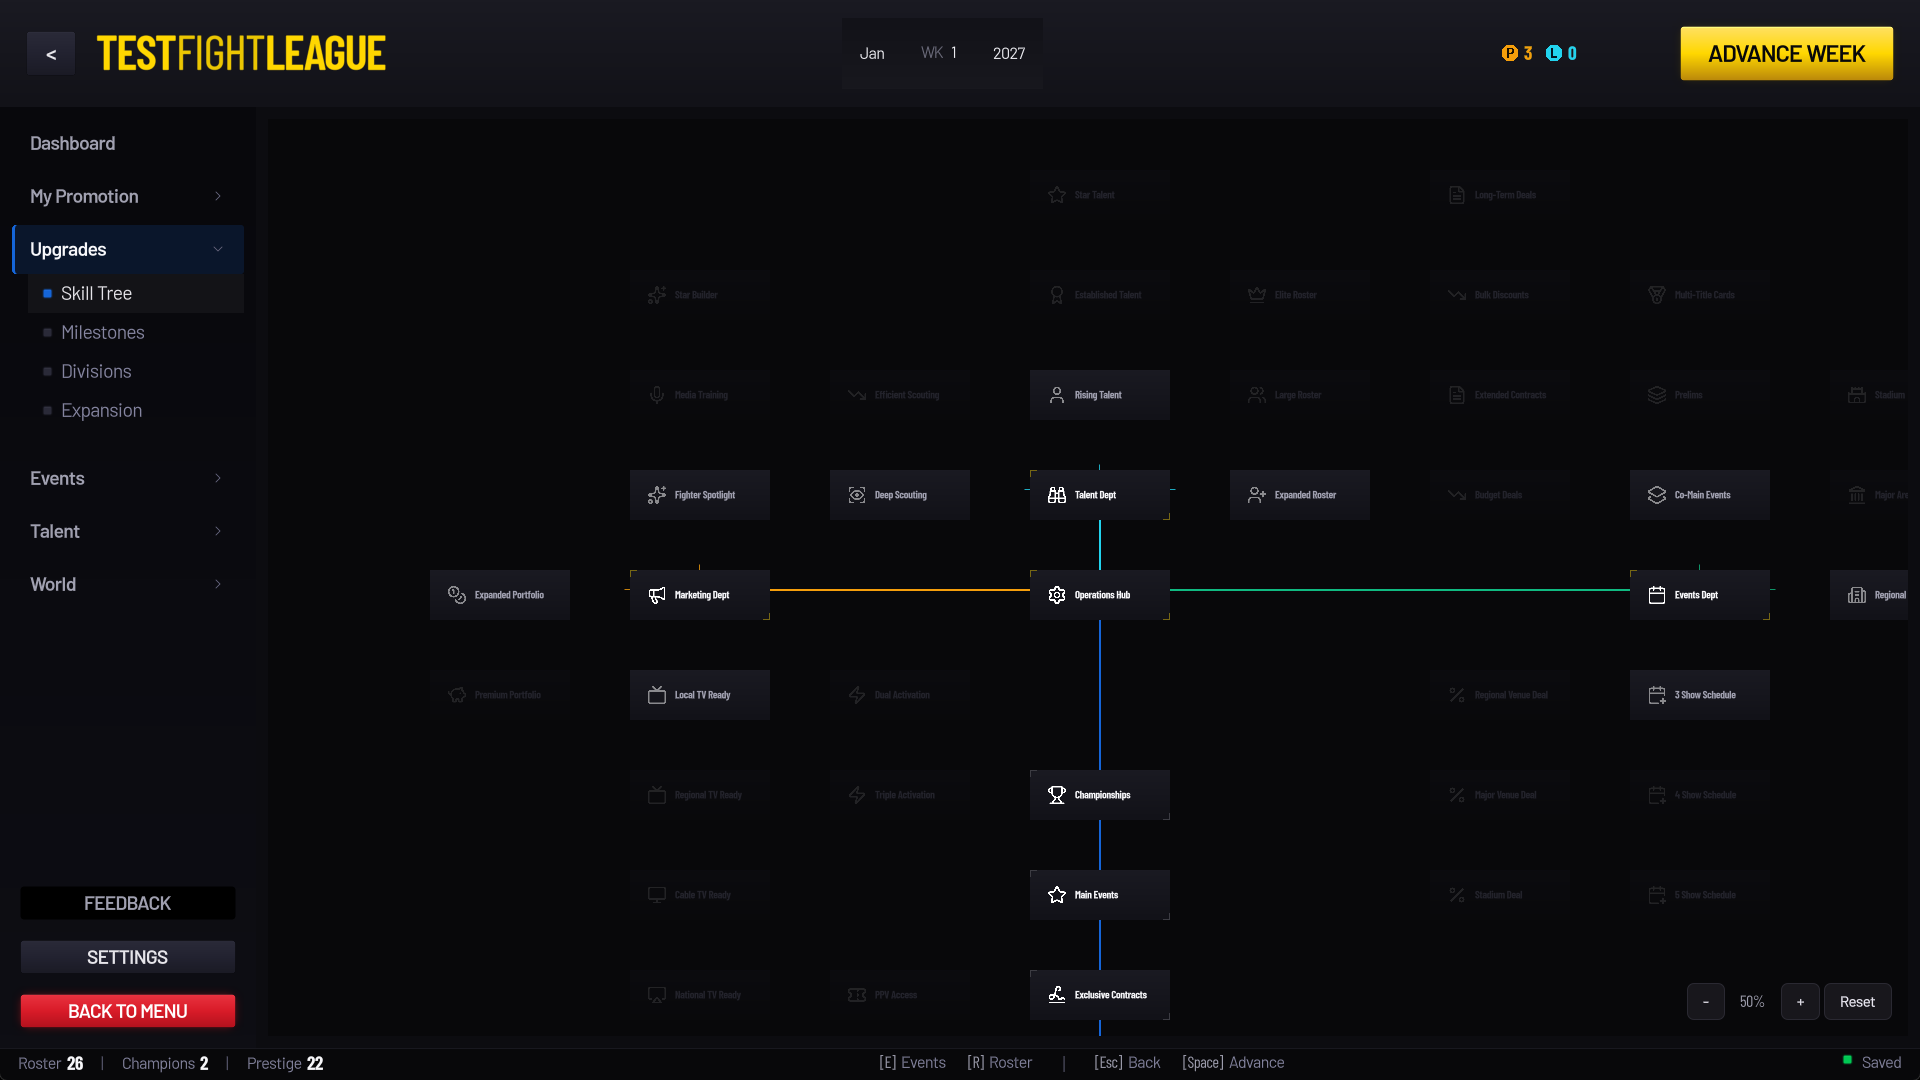This screenshot has width=1920, height=1080.
Task: Click the Back to Menu button
Action: pos(127,1011)
